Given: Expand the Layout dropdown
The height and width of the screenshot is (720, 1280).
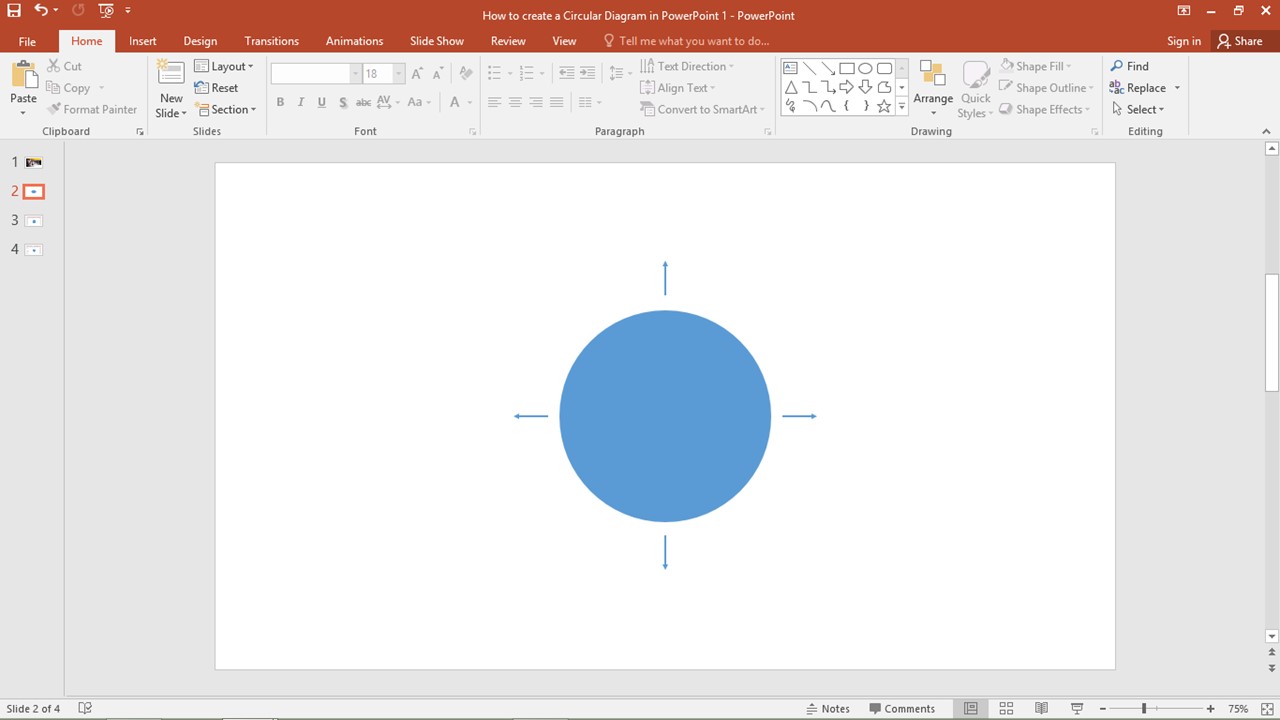Looking at the screenshot, I should (224, 66).
